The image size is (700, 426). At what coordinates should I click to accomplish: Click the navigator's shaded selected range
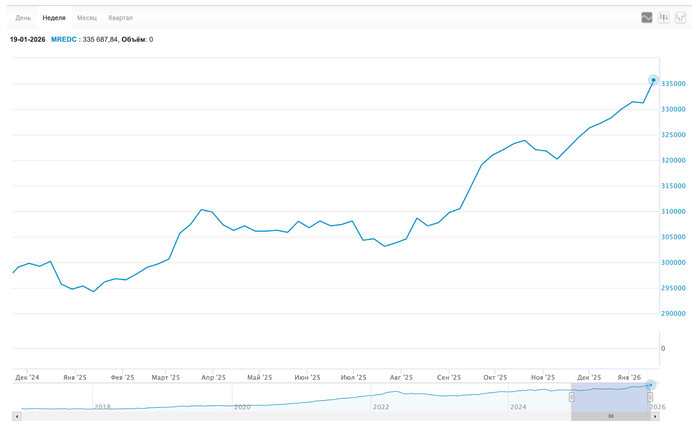[x=611, y=396]
